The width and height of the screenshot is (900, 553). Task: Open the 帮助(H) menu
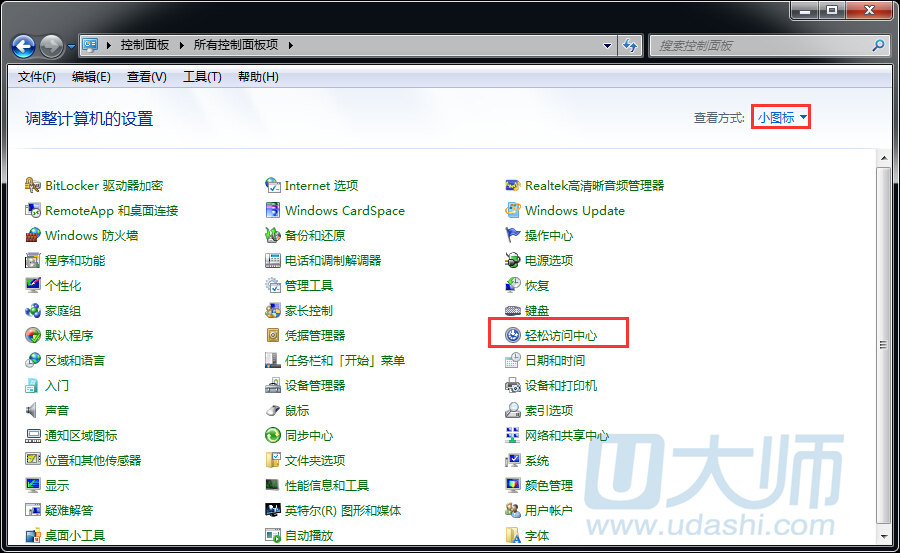tap(258, 77)
